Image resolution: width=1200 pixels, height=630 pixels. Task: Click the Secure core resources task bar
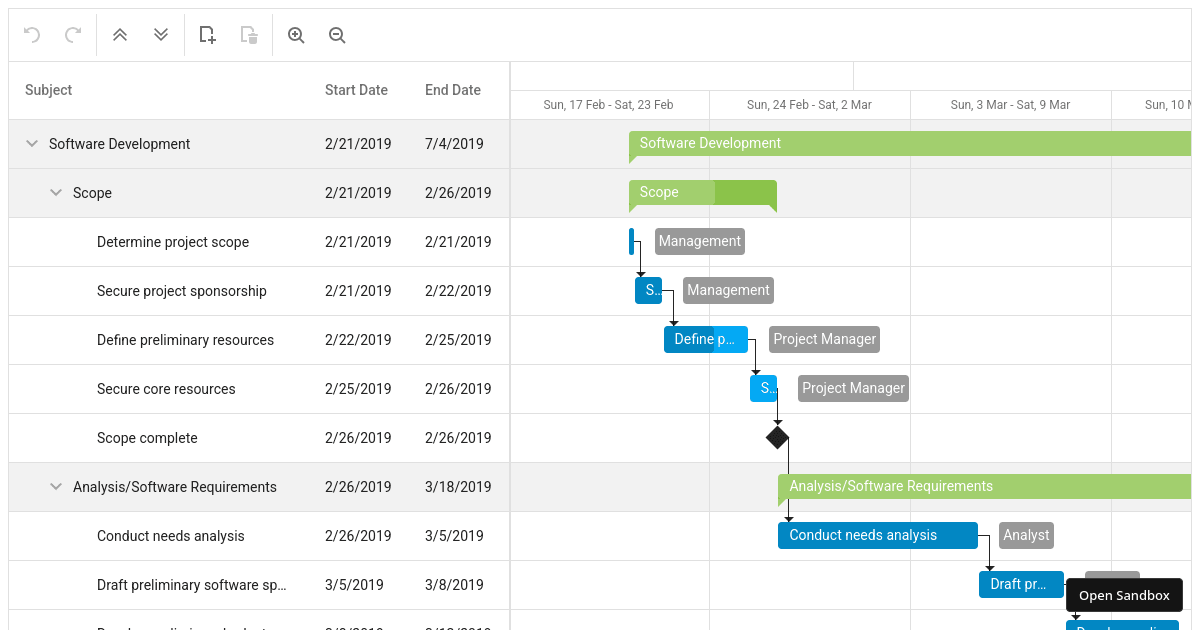pos(764,388)
